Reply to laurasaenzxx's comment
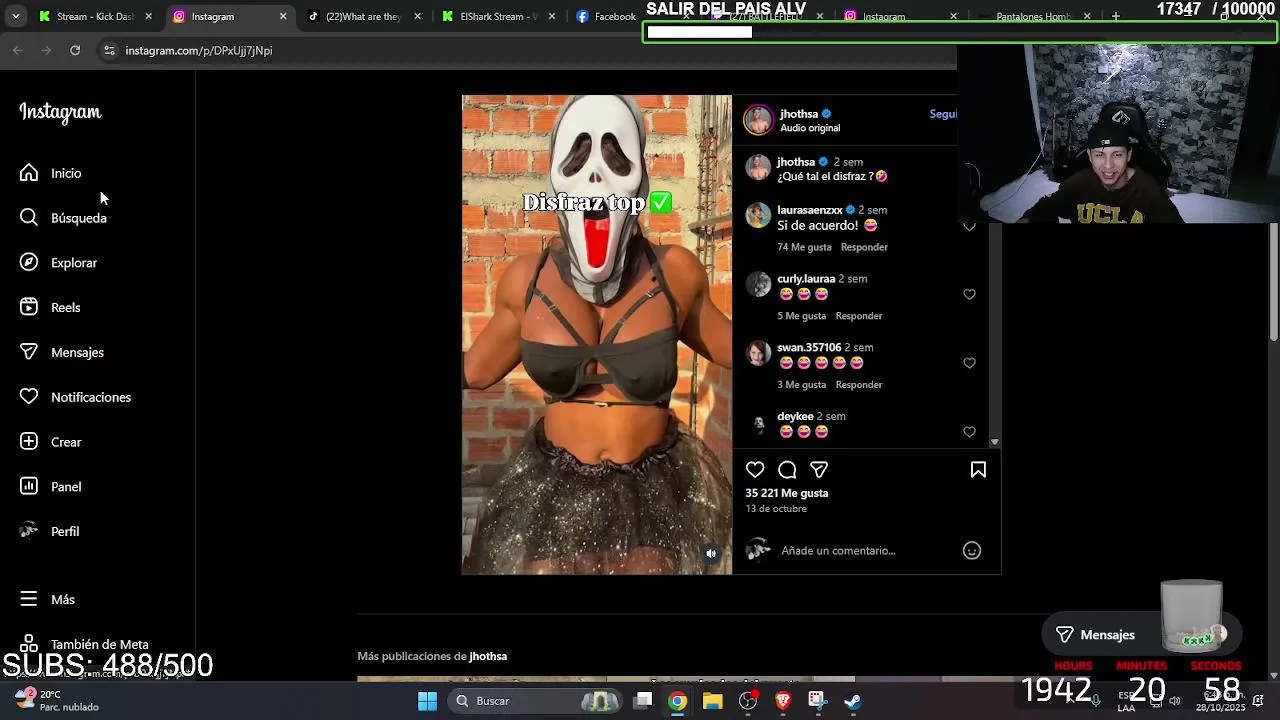 [864, 247]
